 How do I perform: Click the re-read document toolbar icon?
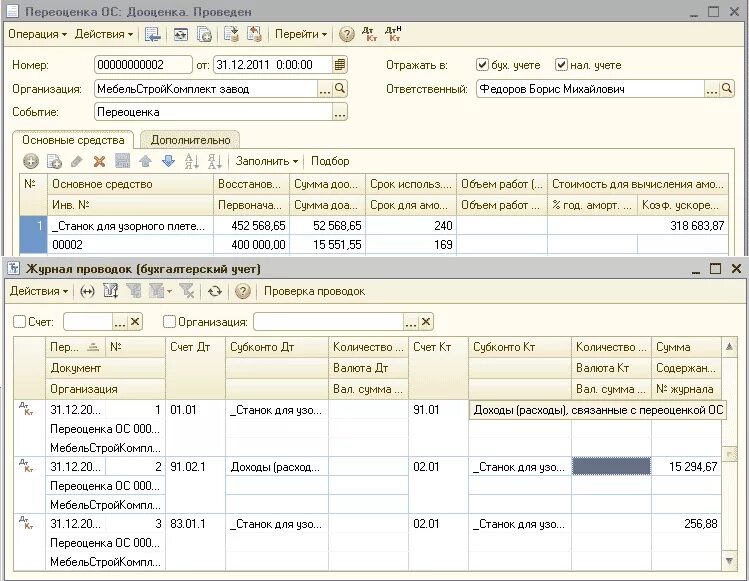point(181,34)
